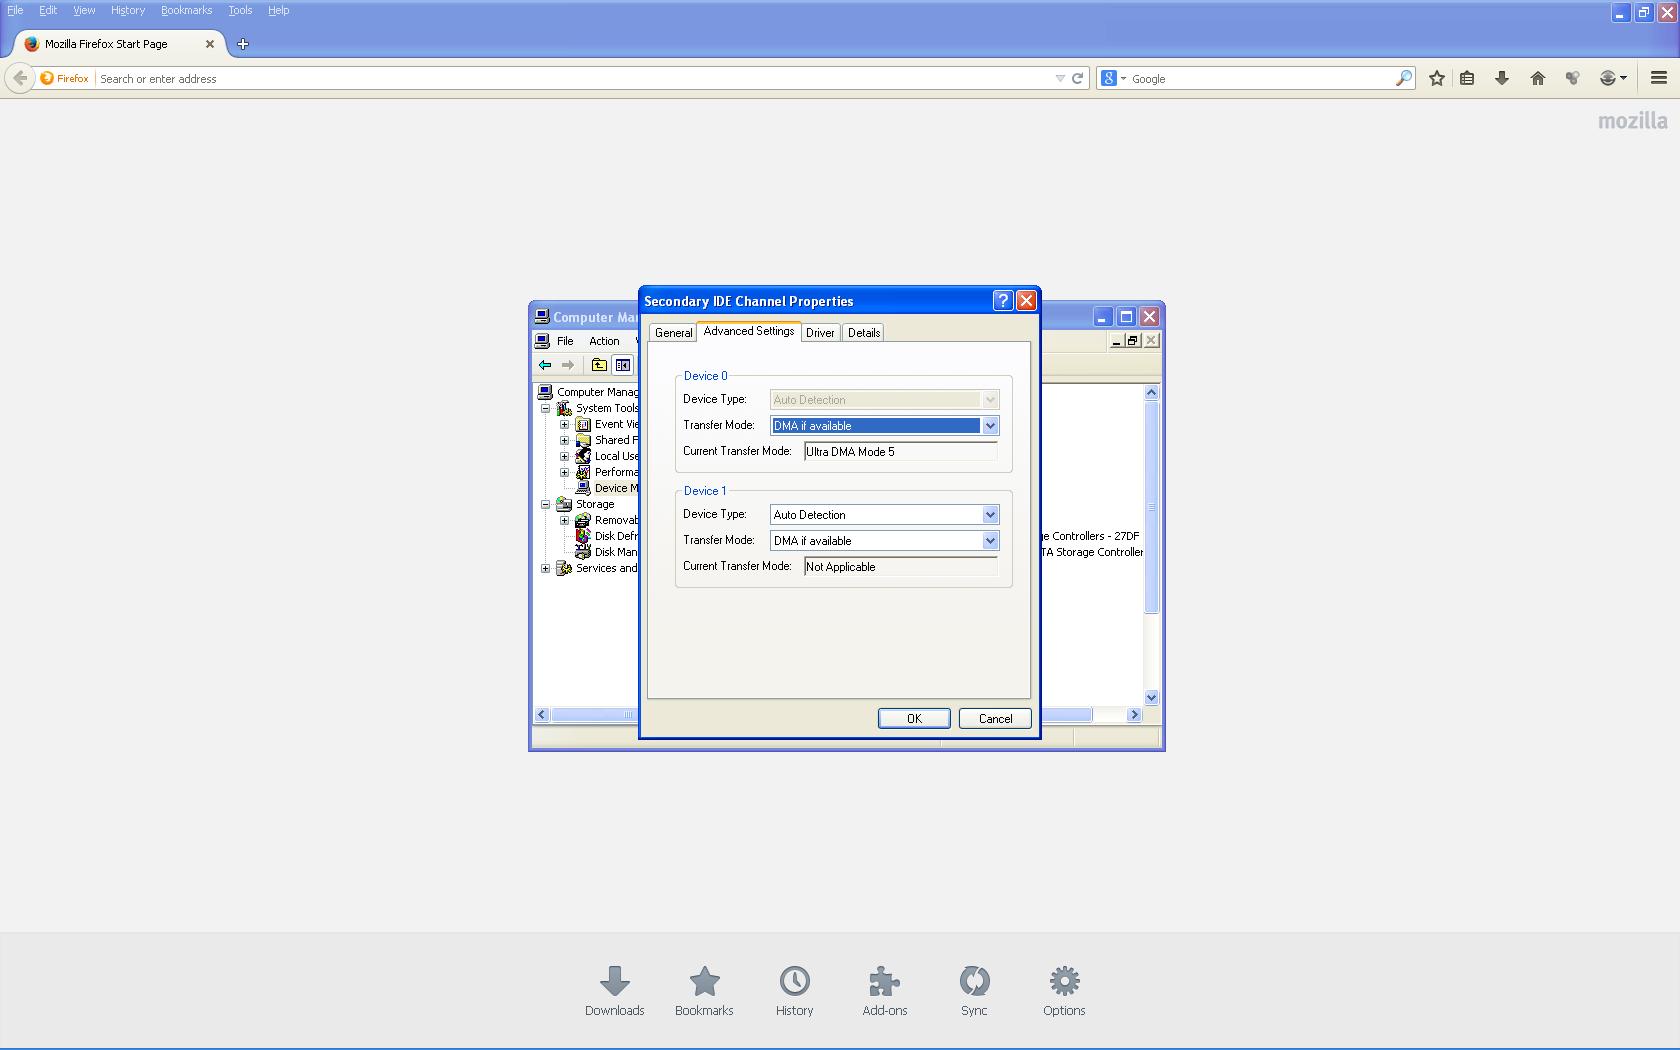Click Cancel in the properties dialog
The image size is (1680, 1050).
[x=995, y=719]
